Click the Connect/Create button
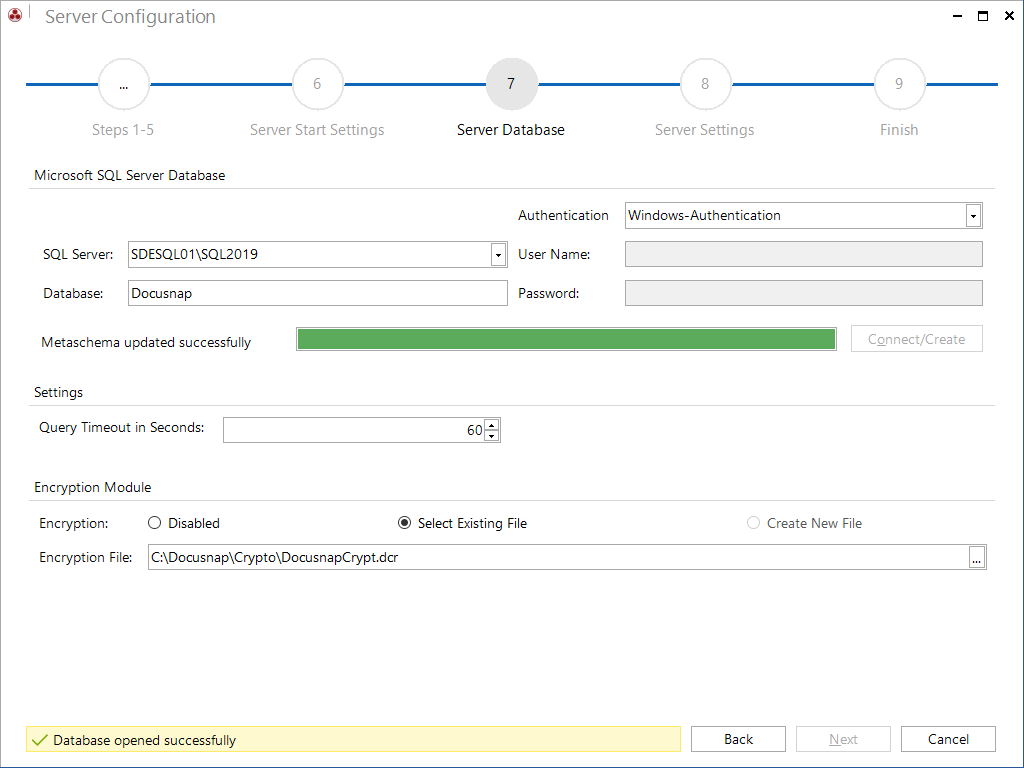1024x768 pixels. tap(916, 339)
